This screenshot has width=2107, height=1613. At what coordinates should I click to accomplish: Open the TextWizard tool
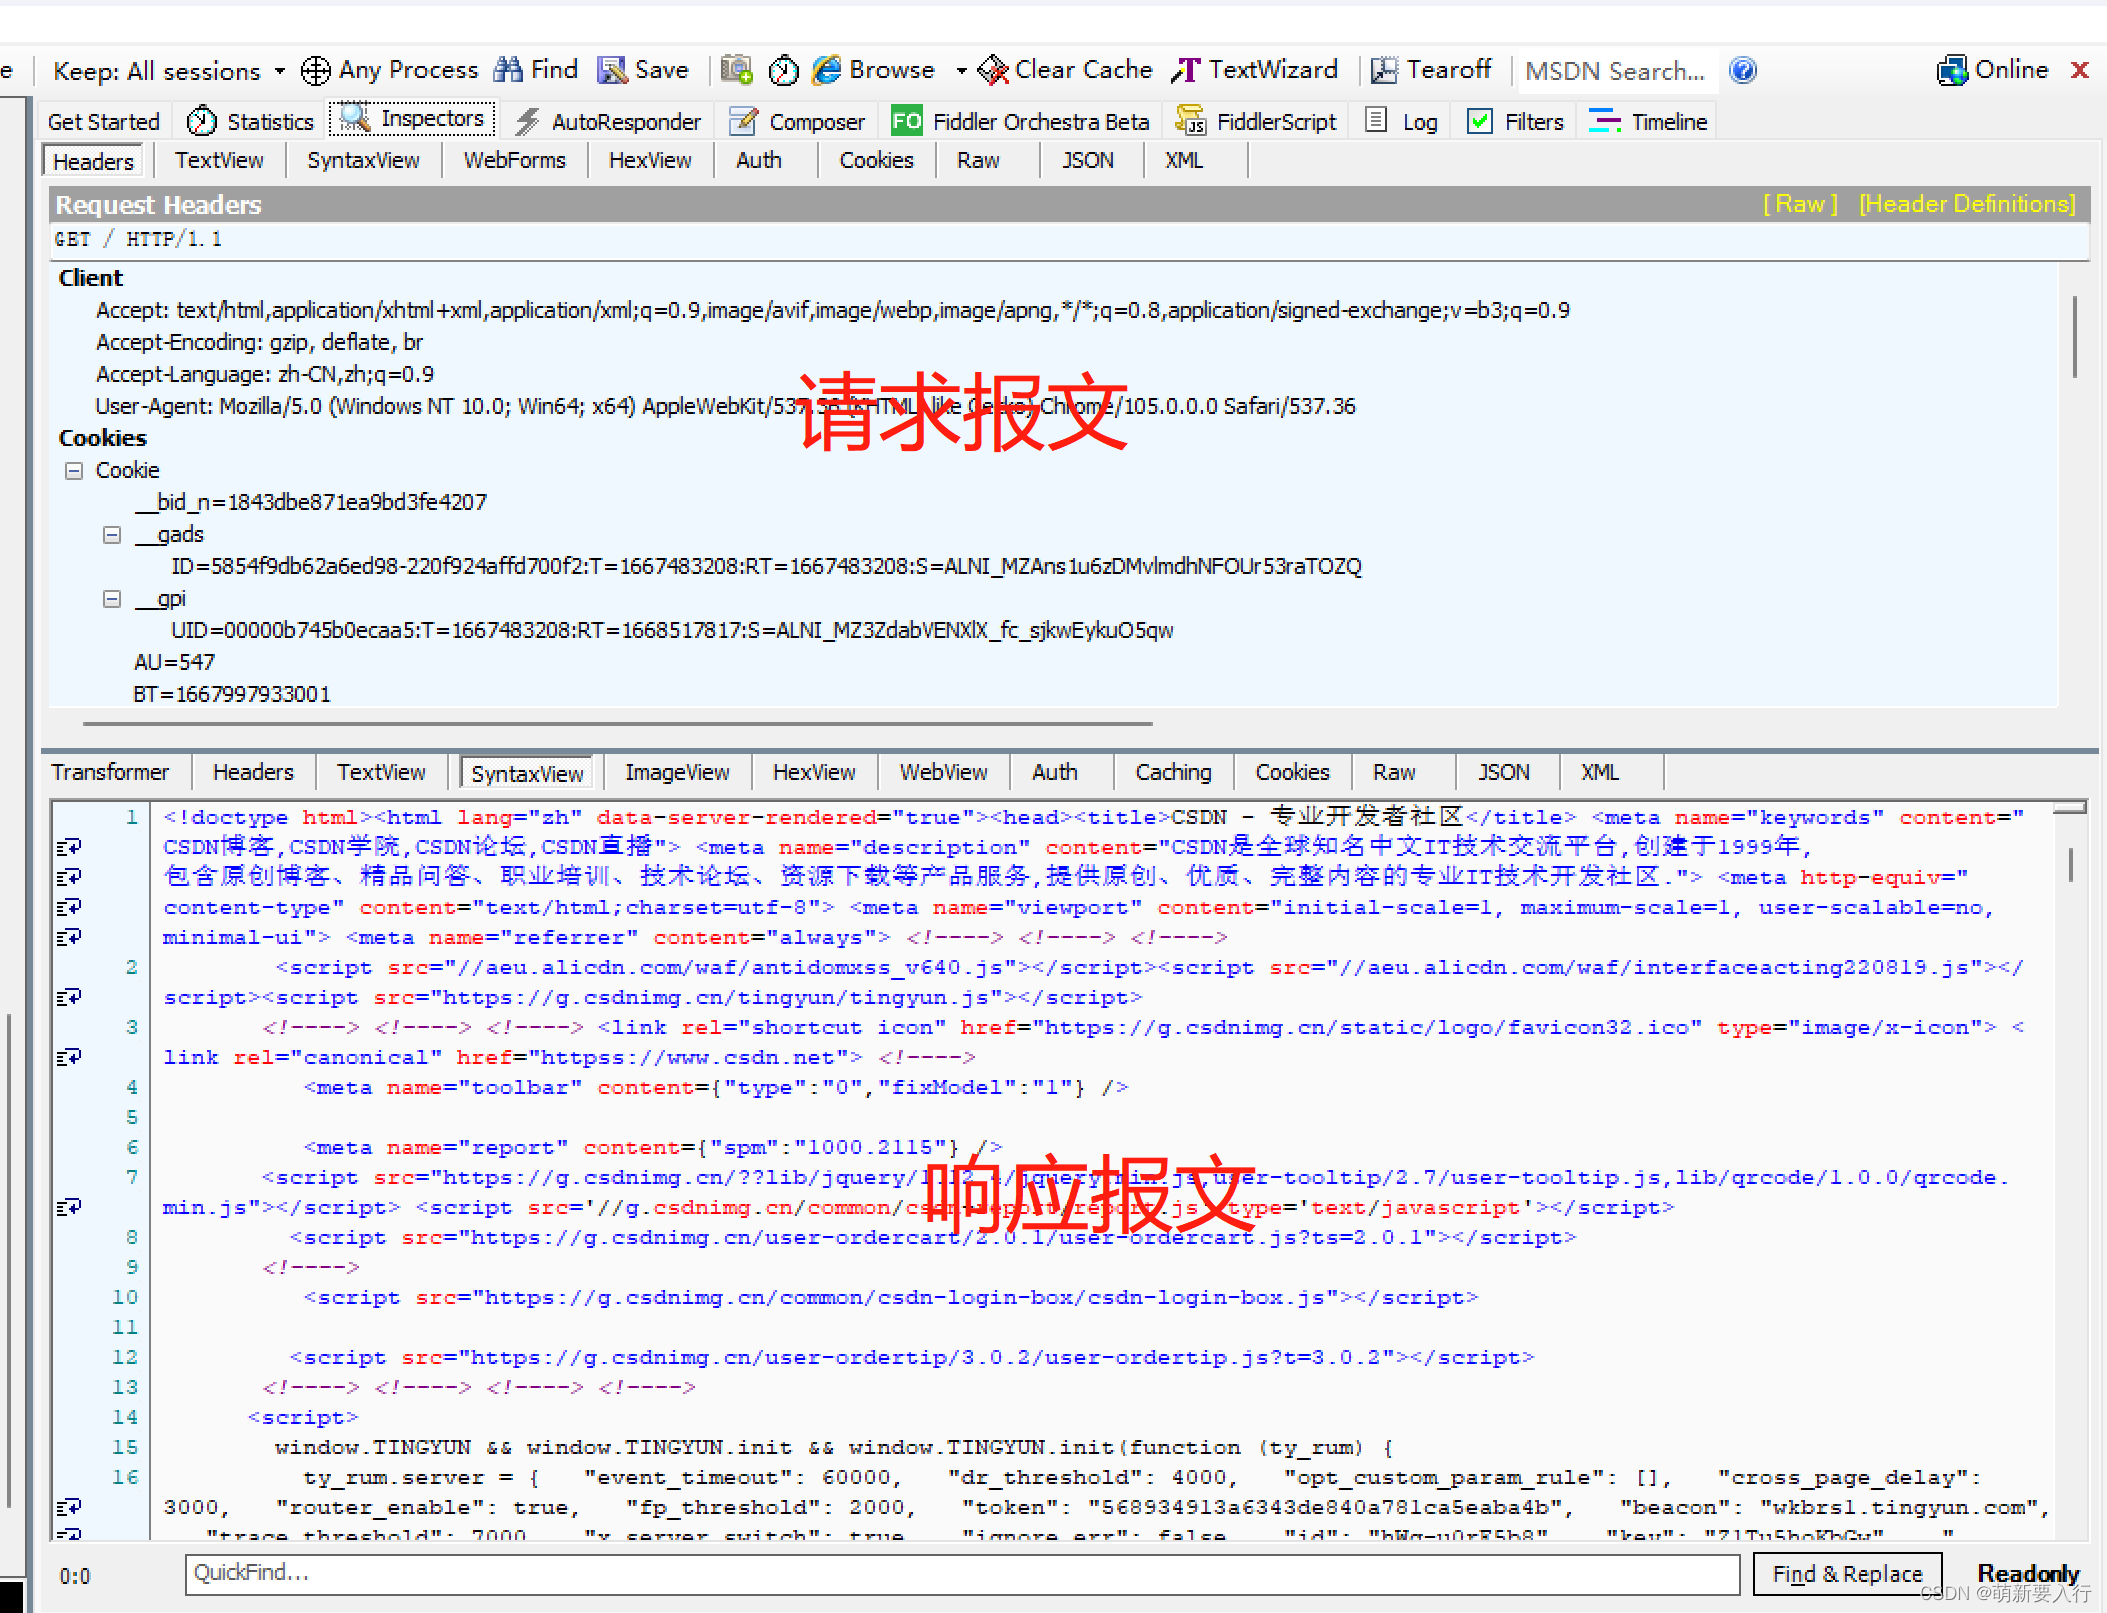point(1256,70)
